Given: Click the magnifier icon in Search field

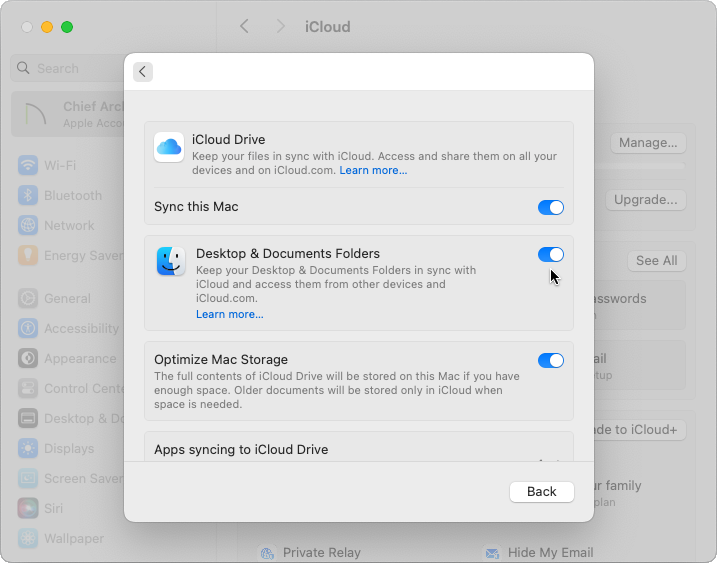Looking at the screenshot, I should 23,68.
